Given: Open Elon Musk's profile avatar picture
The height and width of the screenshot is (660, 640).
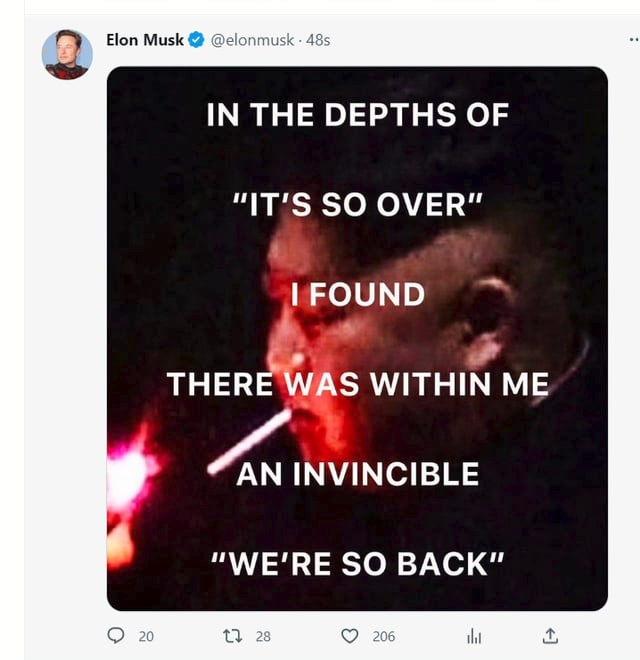Looking at the screenshot, I should point(67,55).
